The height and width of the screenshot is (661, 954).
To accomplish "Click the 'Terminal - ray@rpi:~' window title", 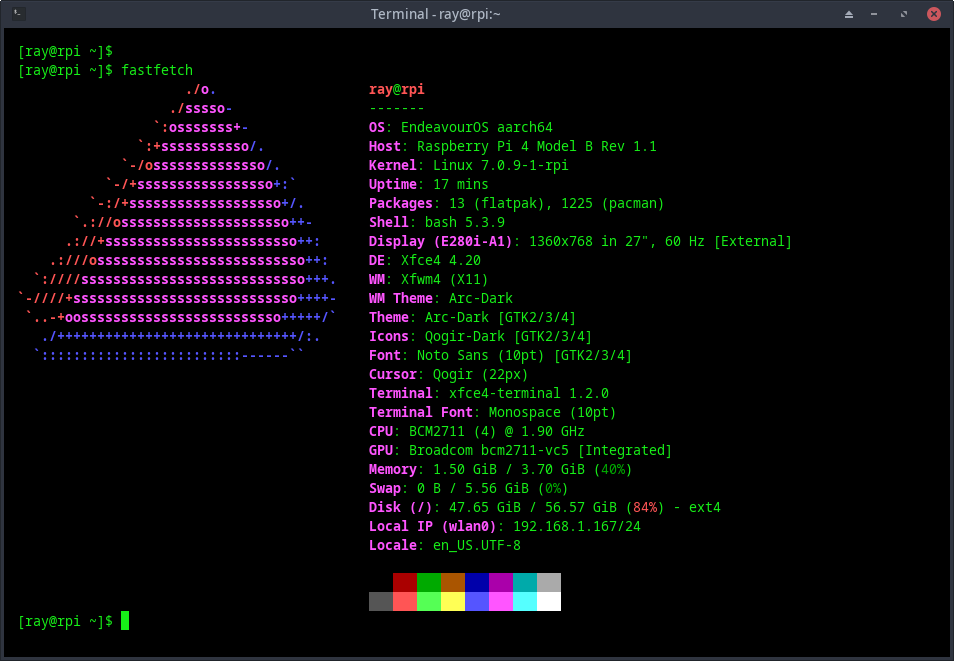I will (436, 14).
